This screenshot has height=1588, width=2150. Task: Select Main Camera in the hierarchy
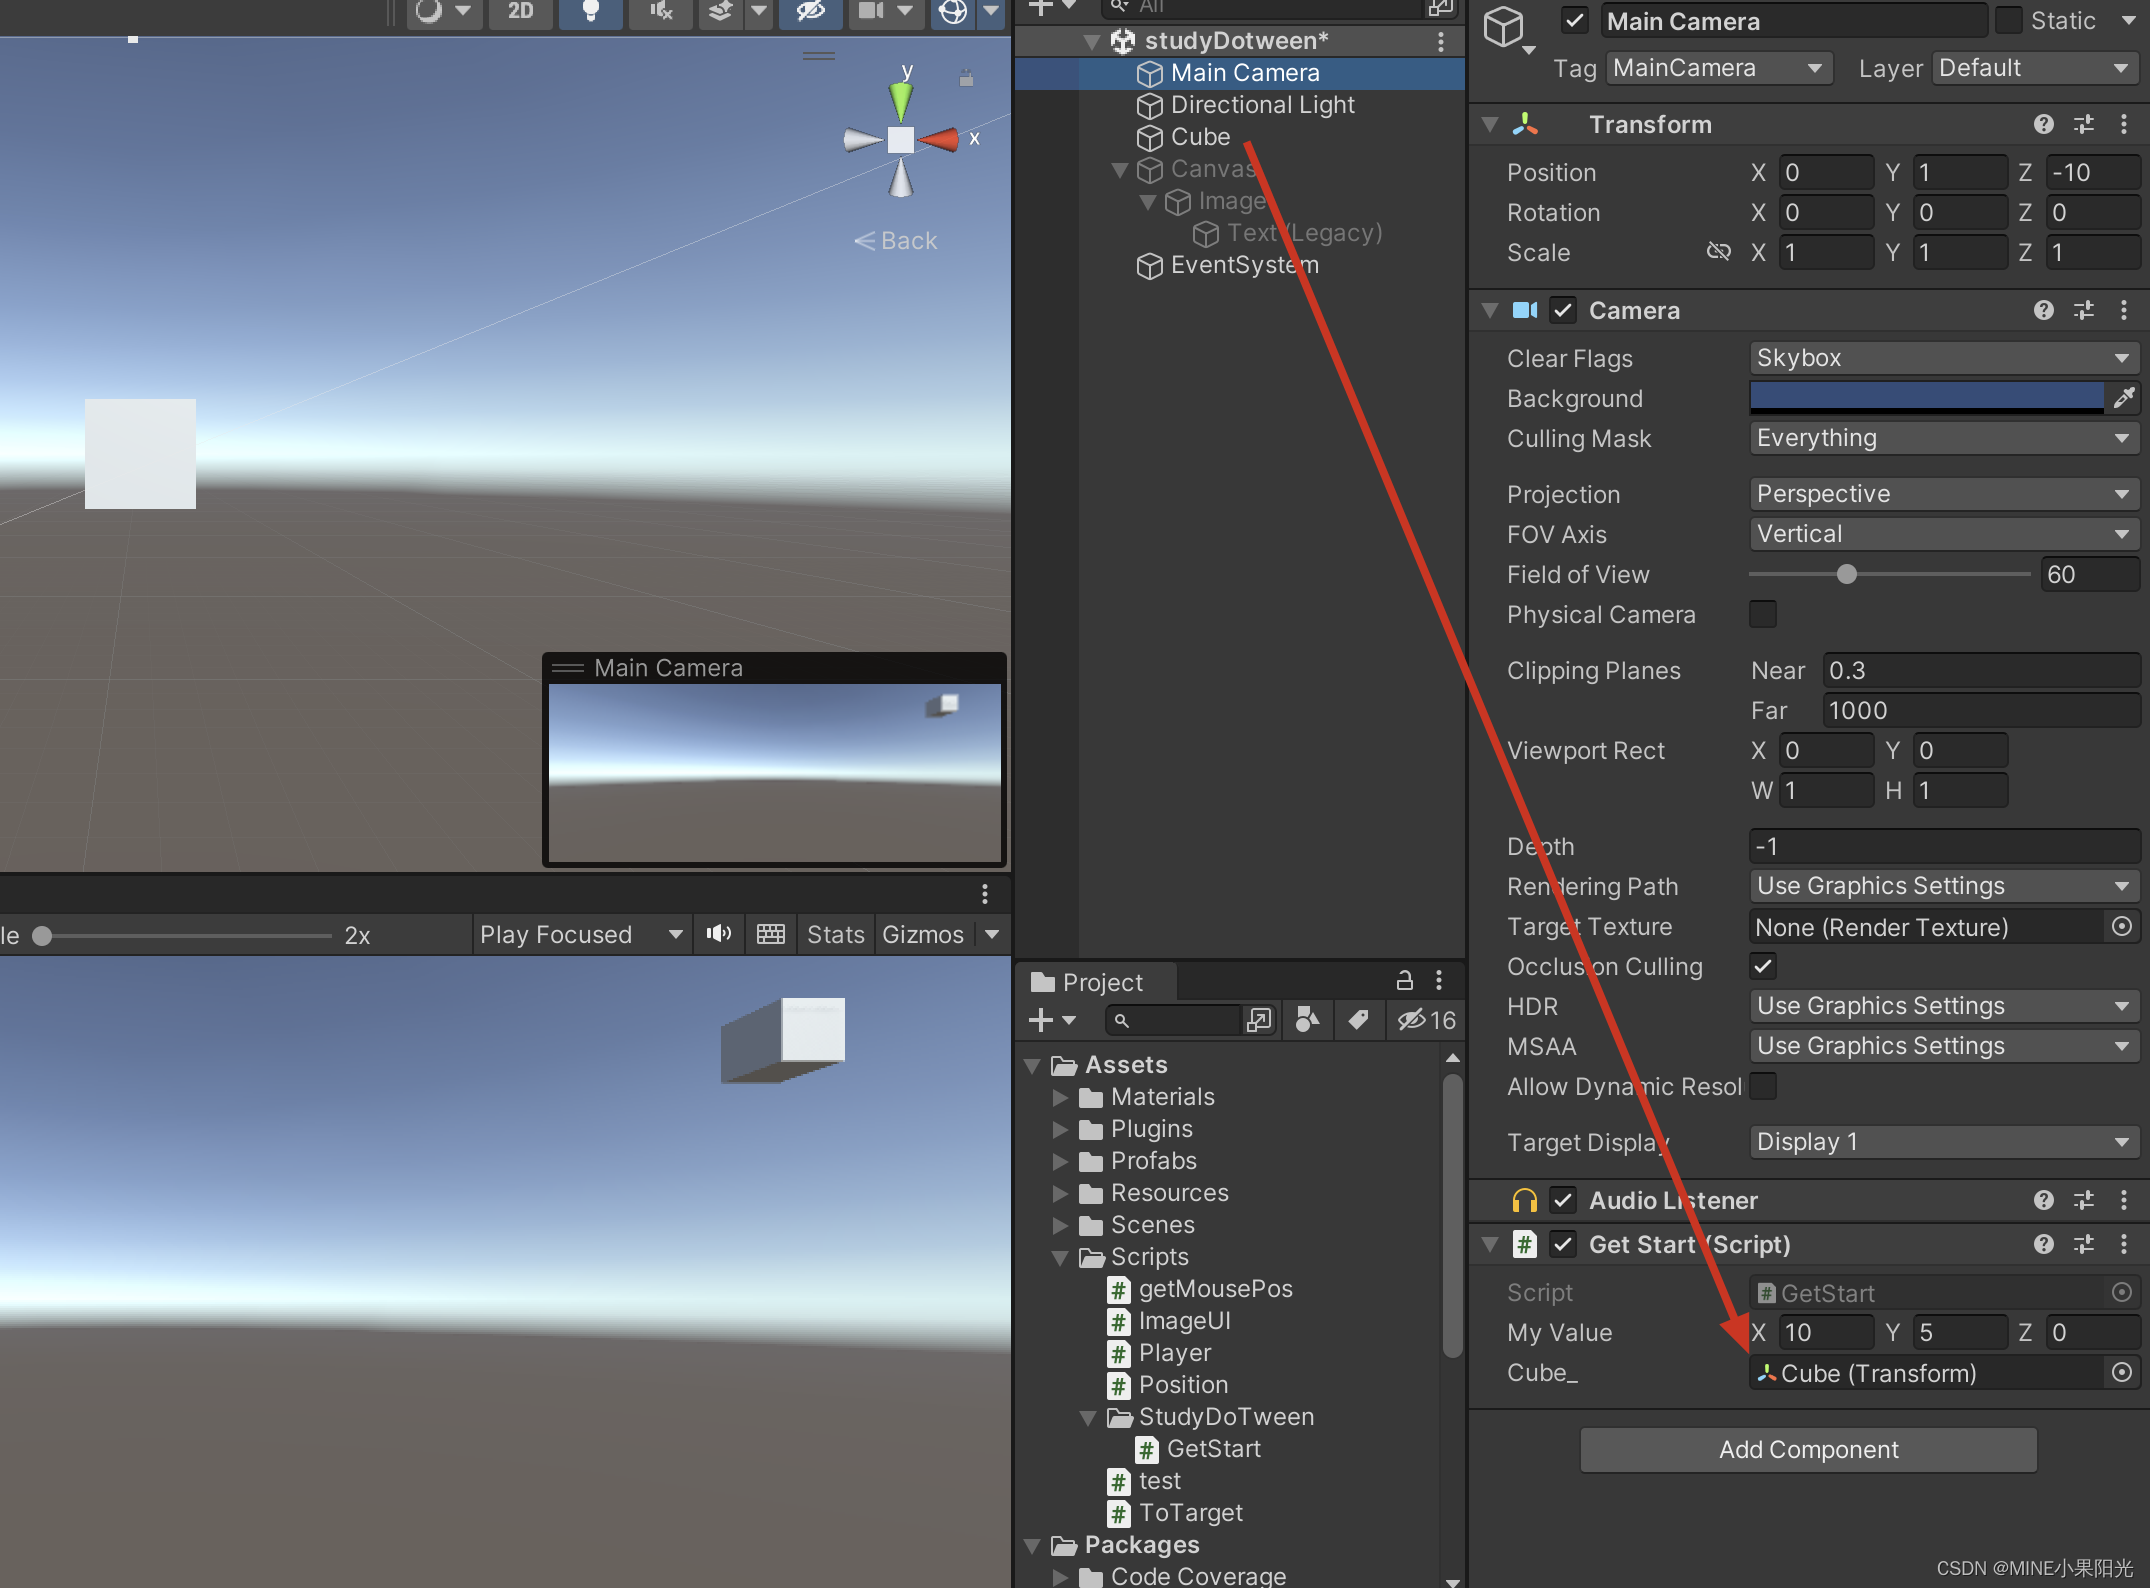1244,72
